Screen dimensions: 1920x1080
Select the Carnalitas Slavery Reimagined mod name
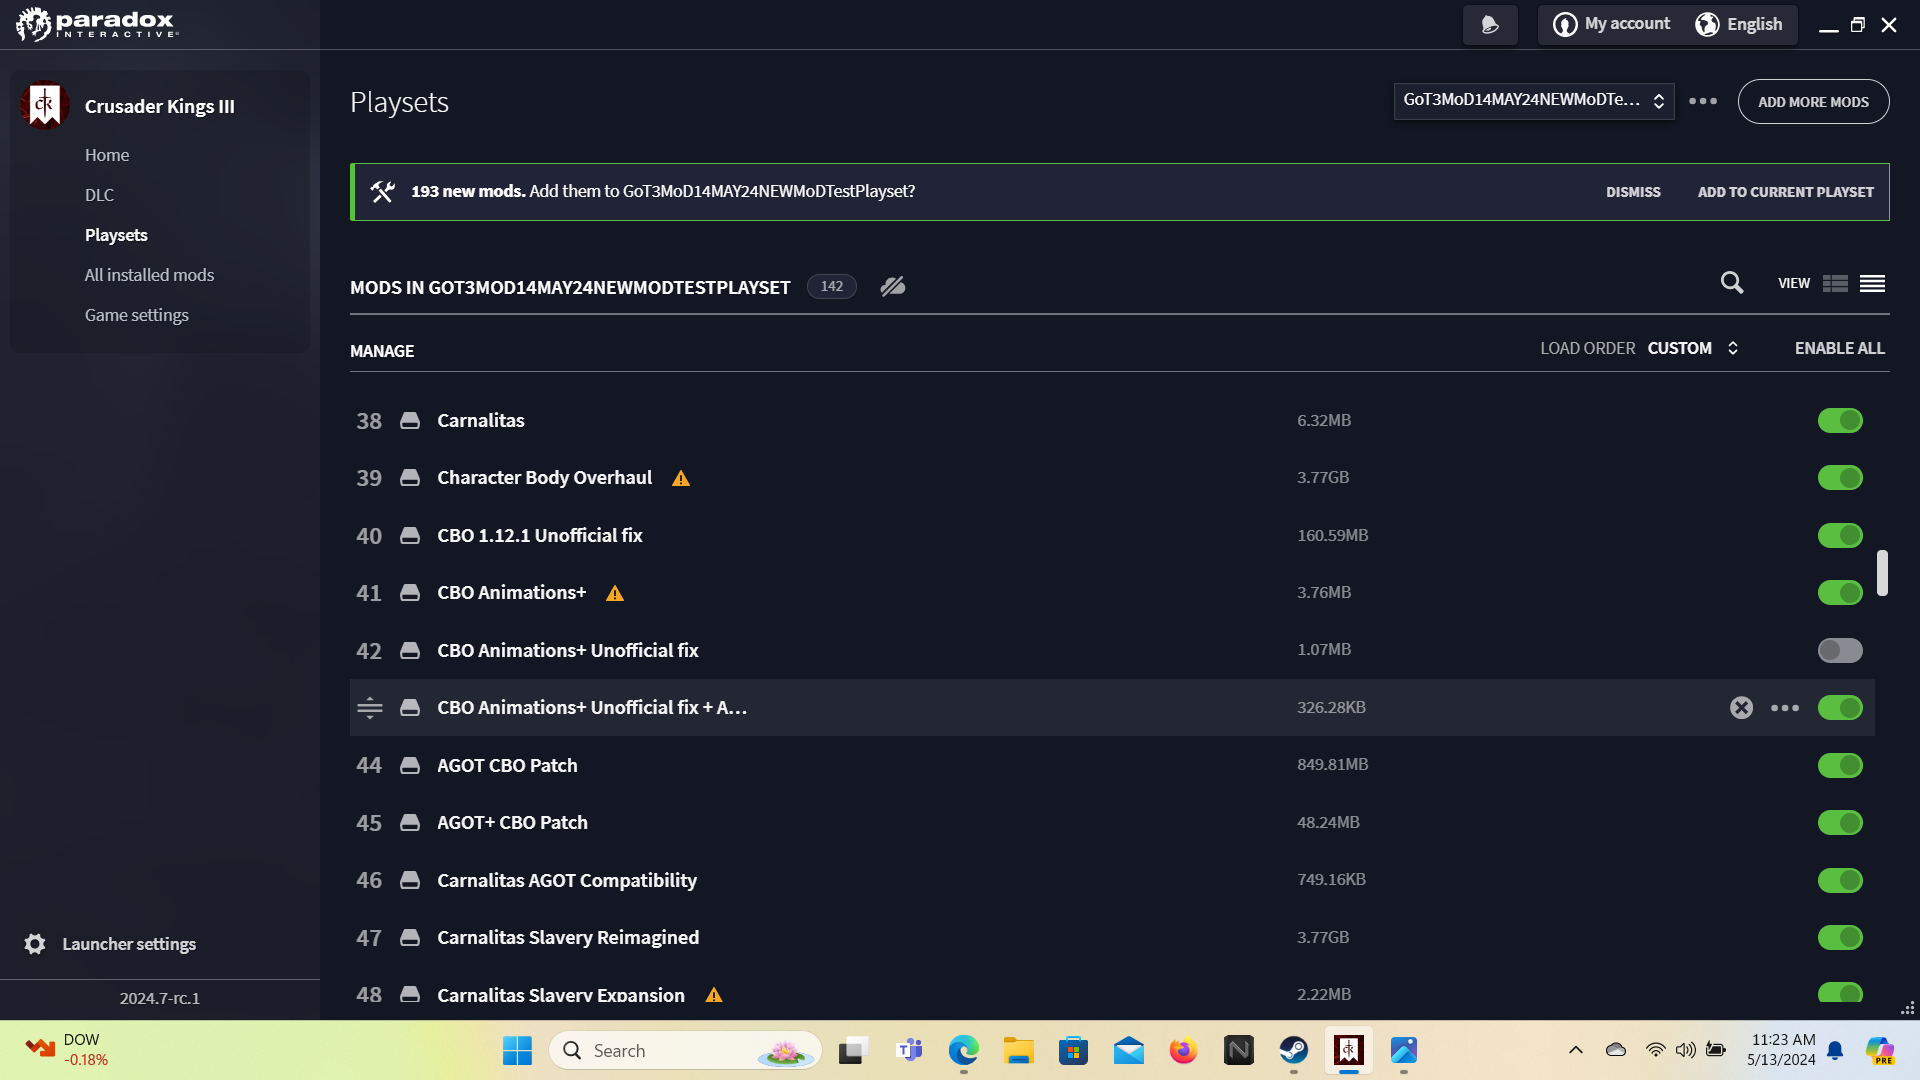(568, 938)
